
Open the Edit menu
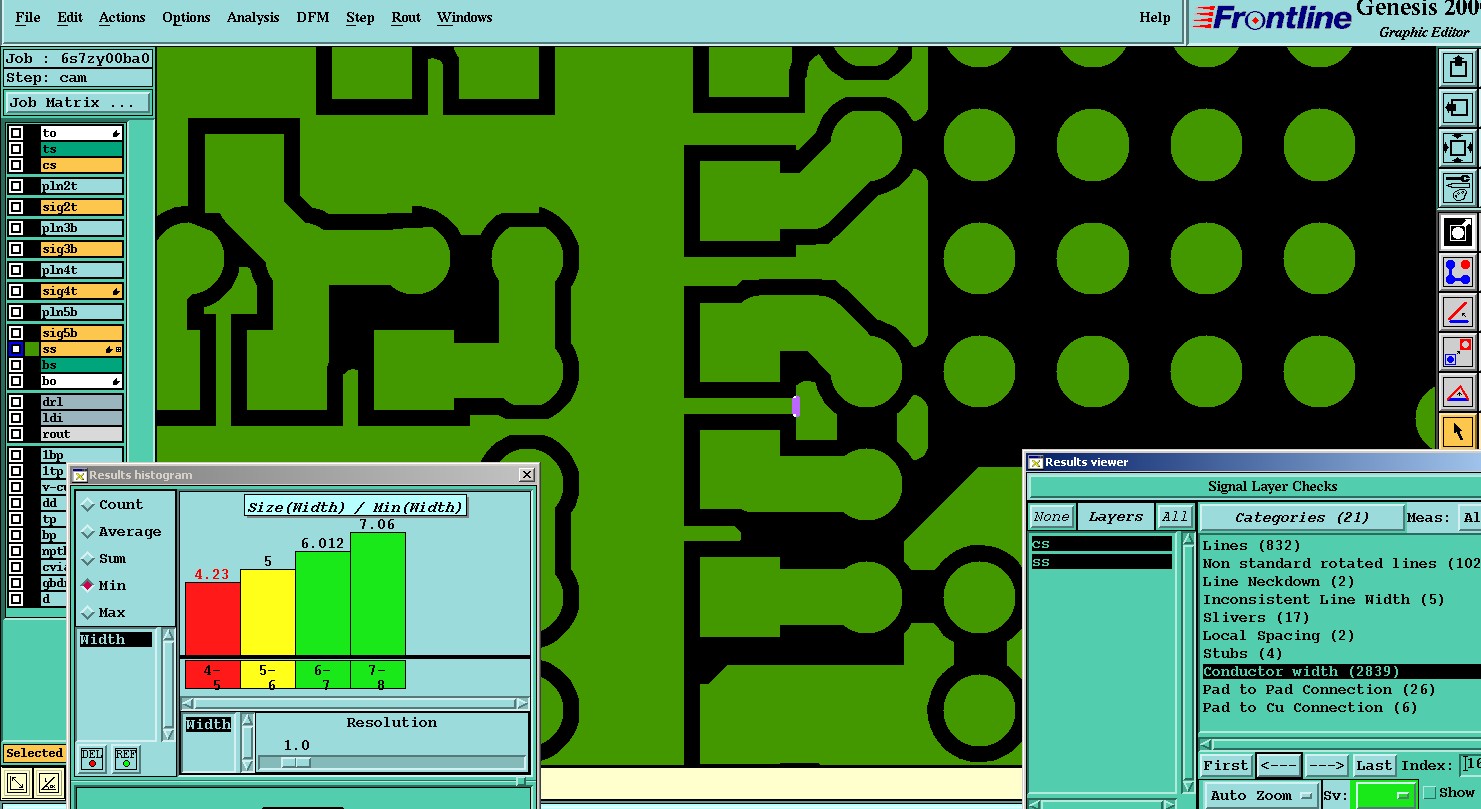(70, 17)
